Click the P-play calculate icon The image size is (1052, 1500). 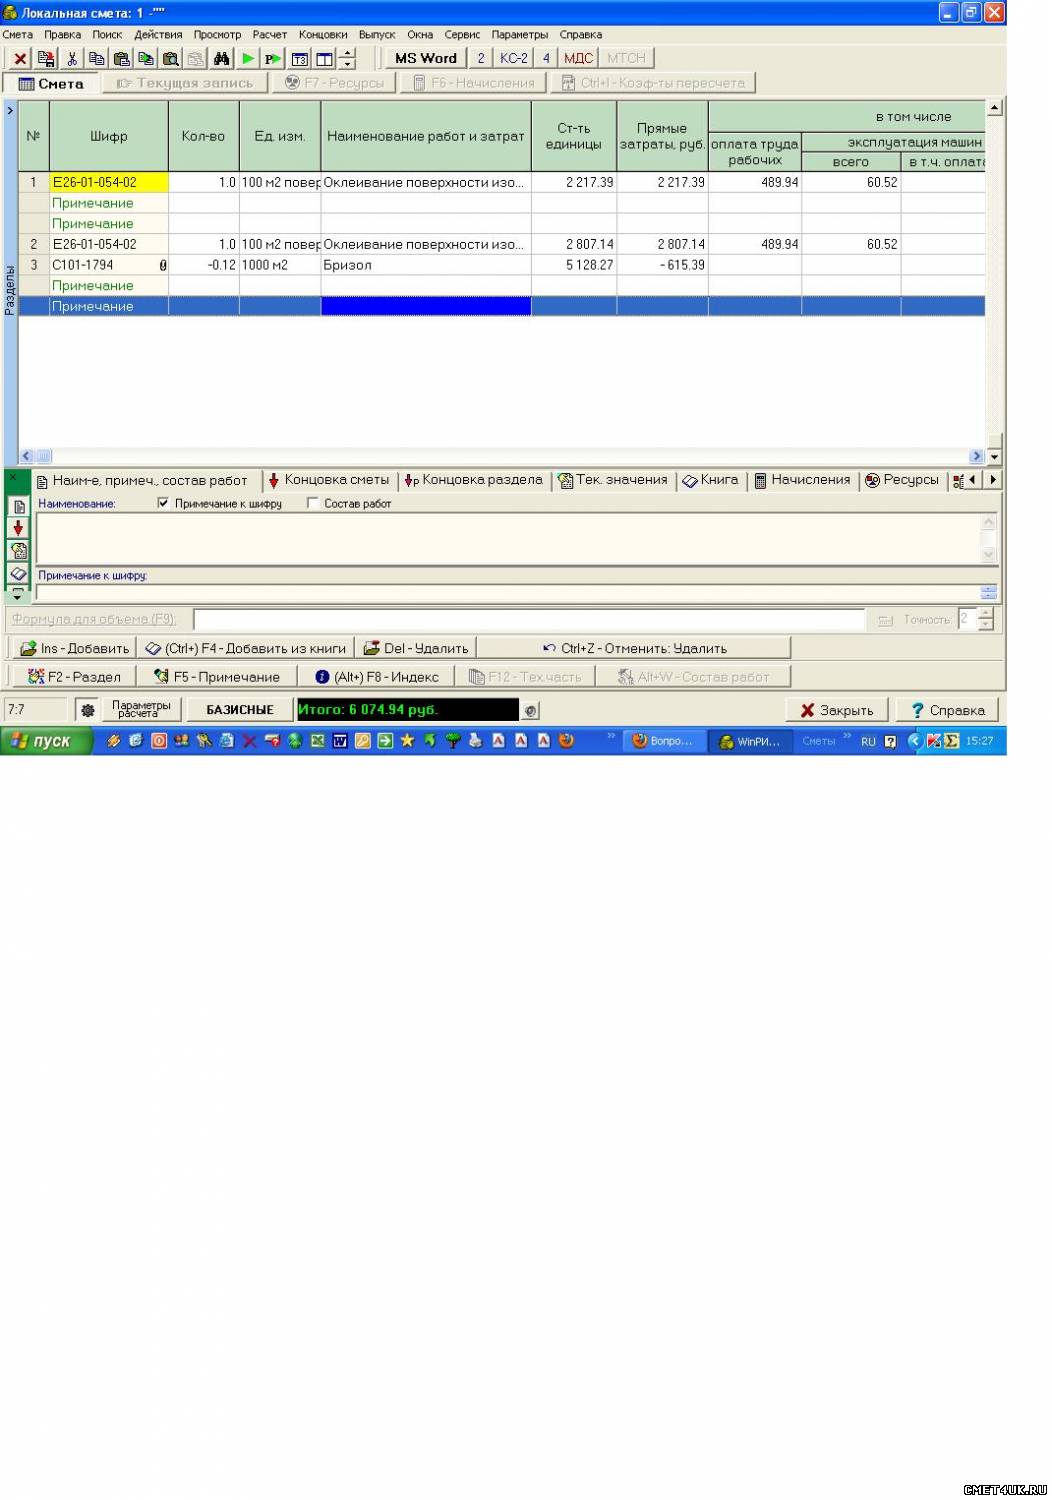pos(273,59)
